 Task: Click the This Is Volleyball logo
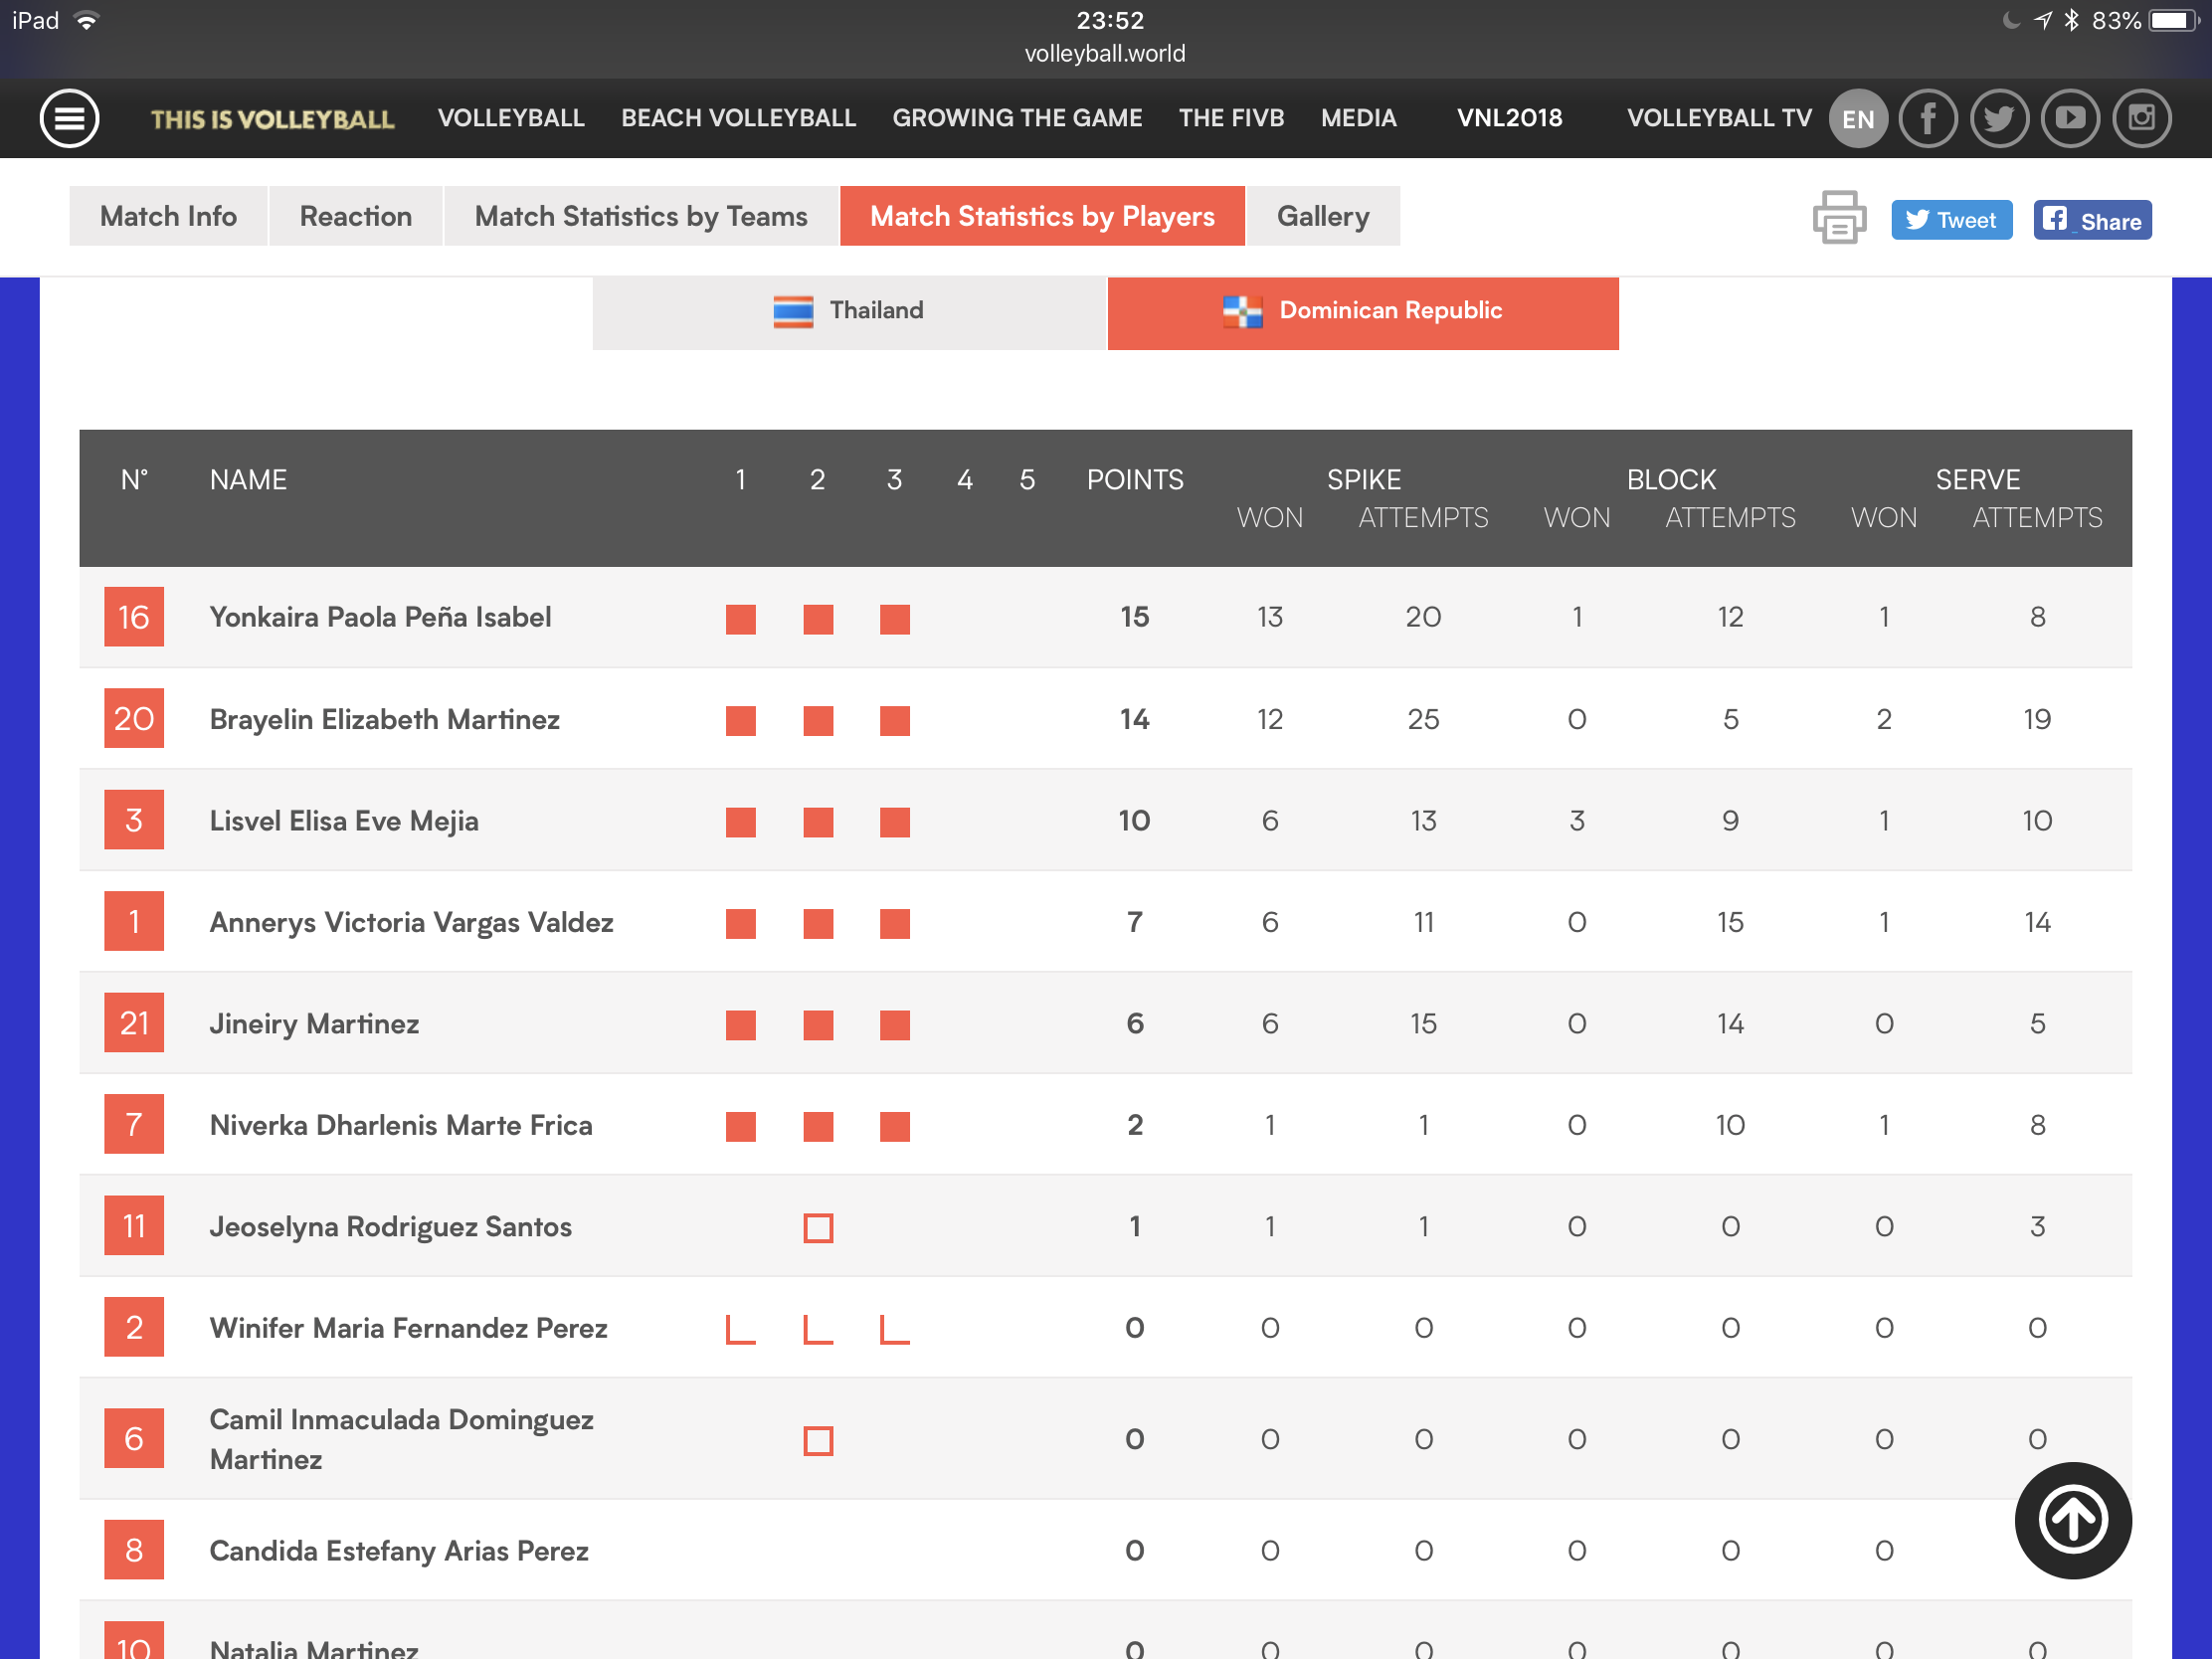[x=272, y=119]
